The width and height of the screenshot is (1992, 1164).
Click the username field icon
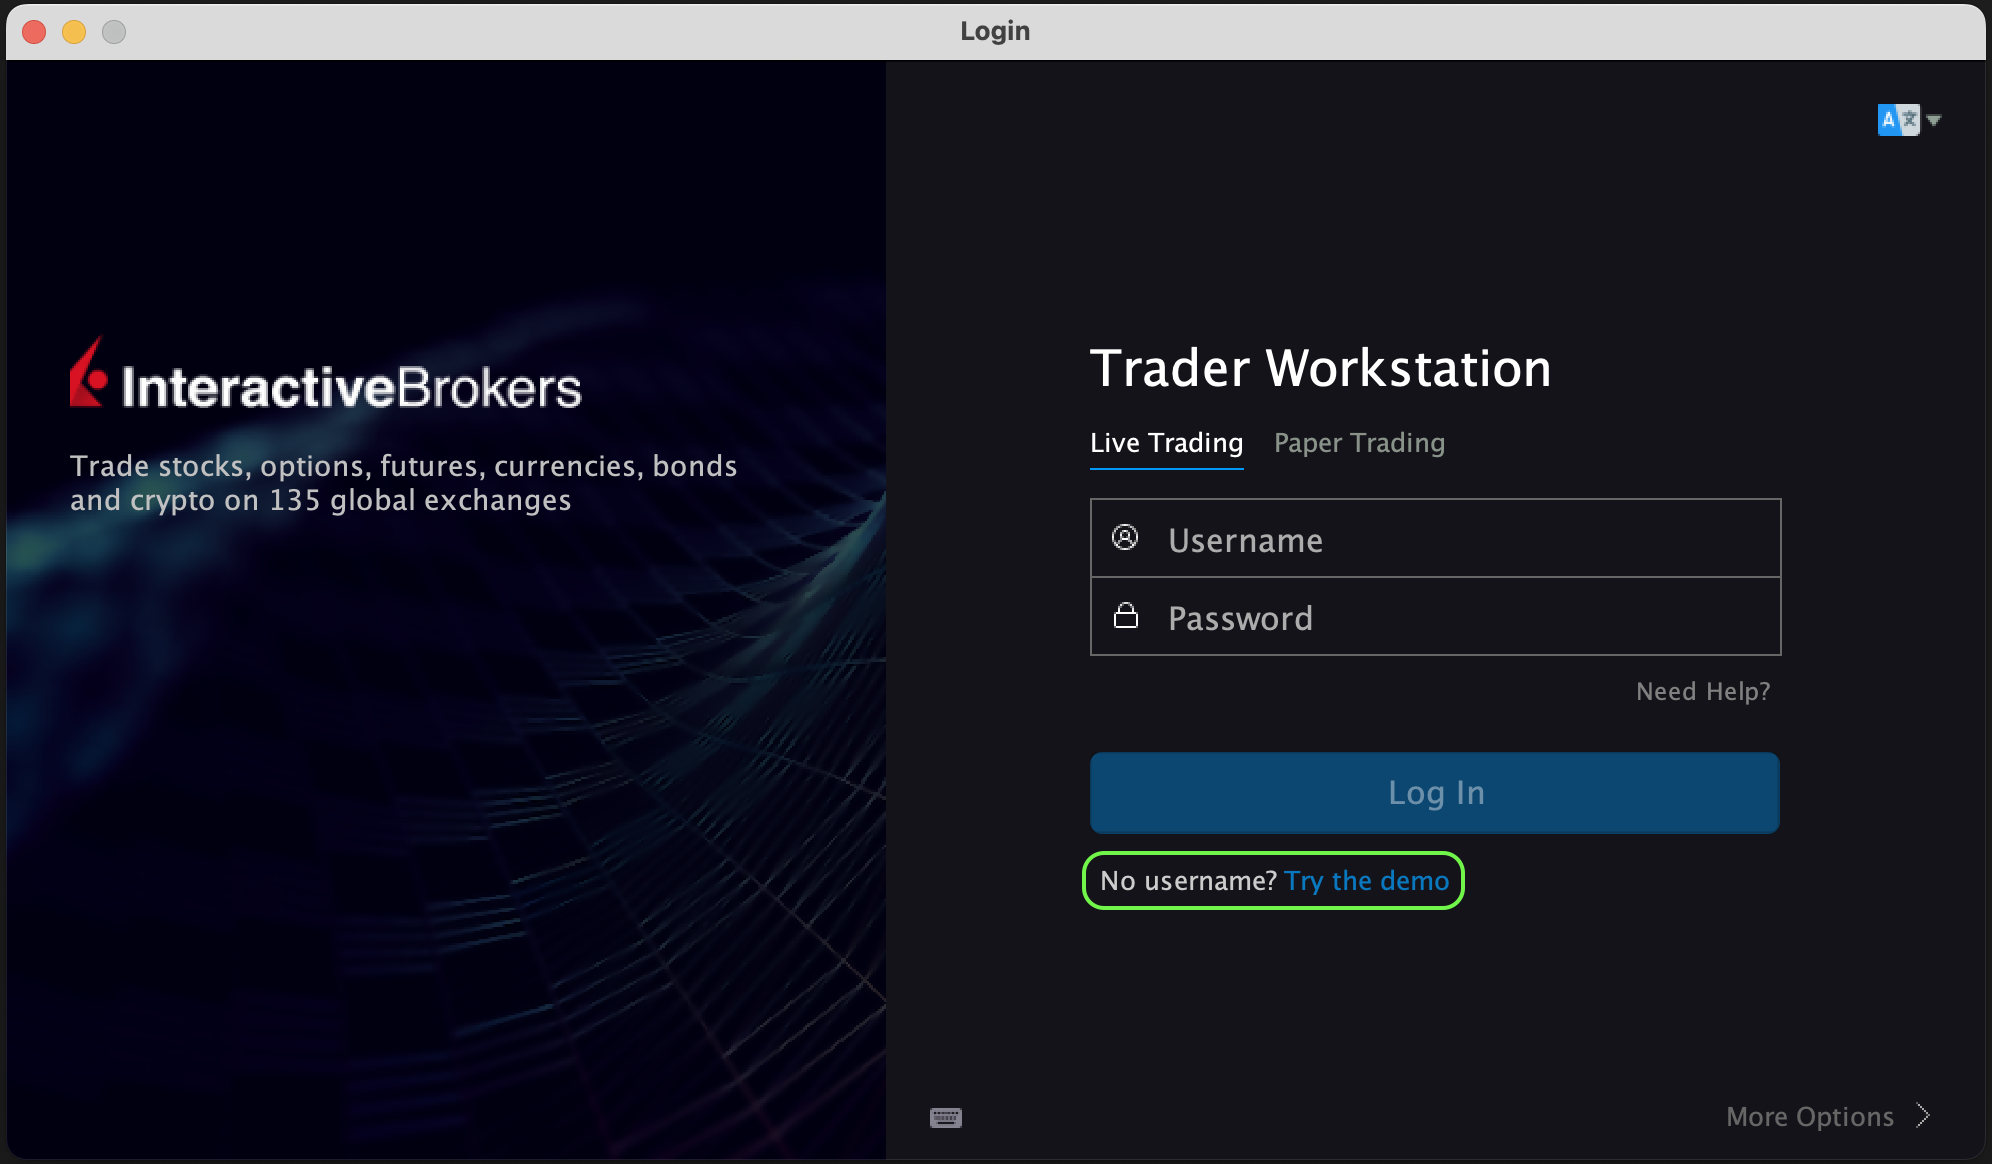[1125, 538]
